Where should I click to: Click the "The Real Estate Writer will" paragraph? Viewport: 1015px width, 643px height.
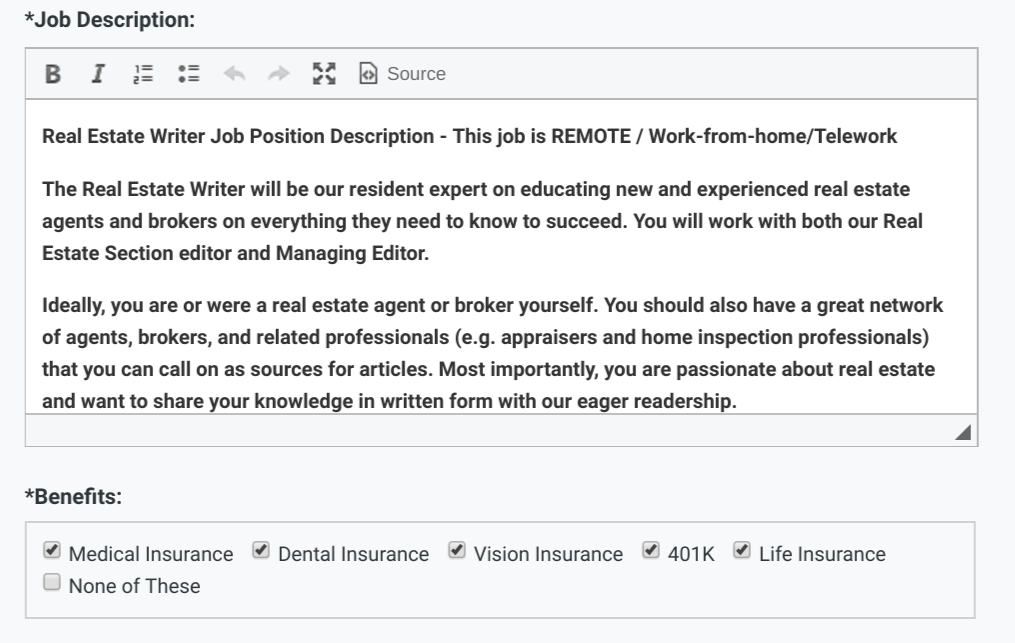click(482, 221)
